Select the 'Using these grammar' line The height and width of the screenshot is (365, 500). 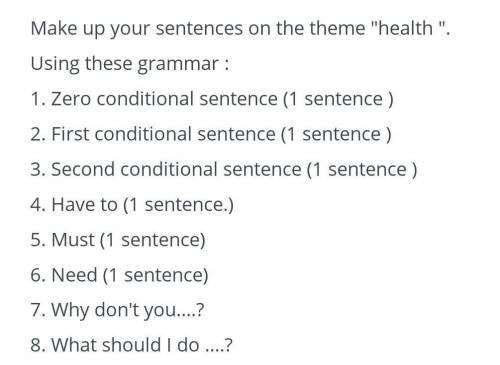[x=130, y=64]
